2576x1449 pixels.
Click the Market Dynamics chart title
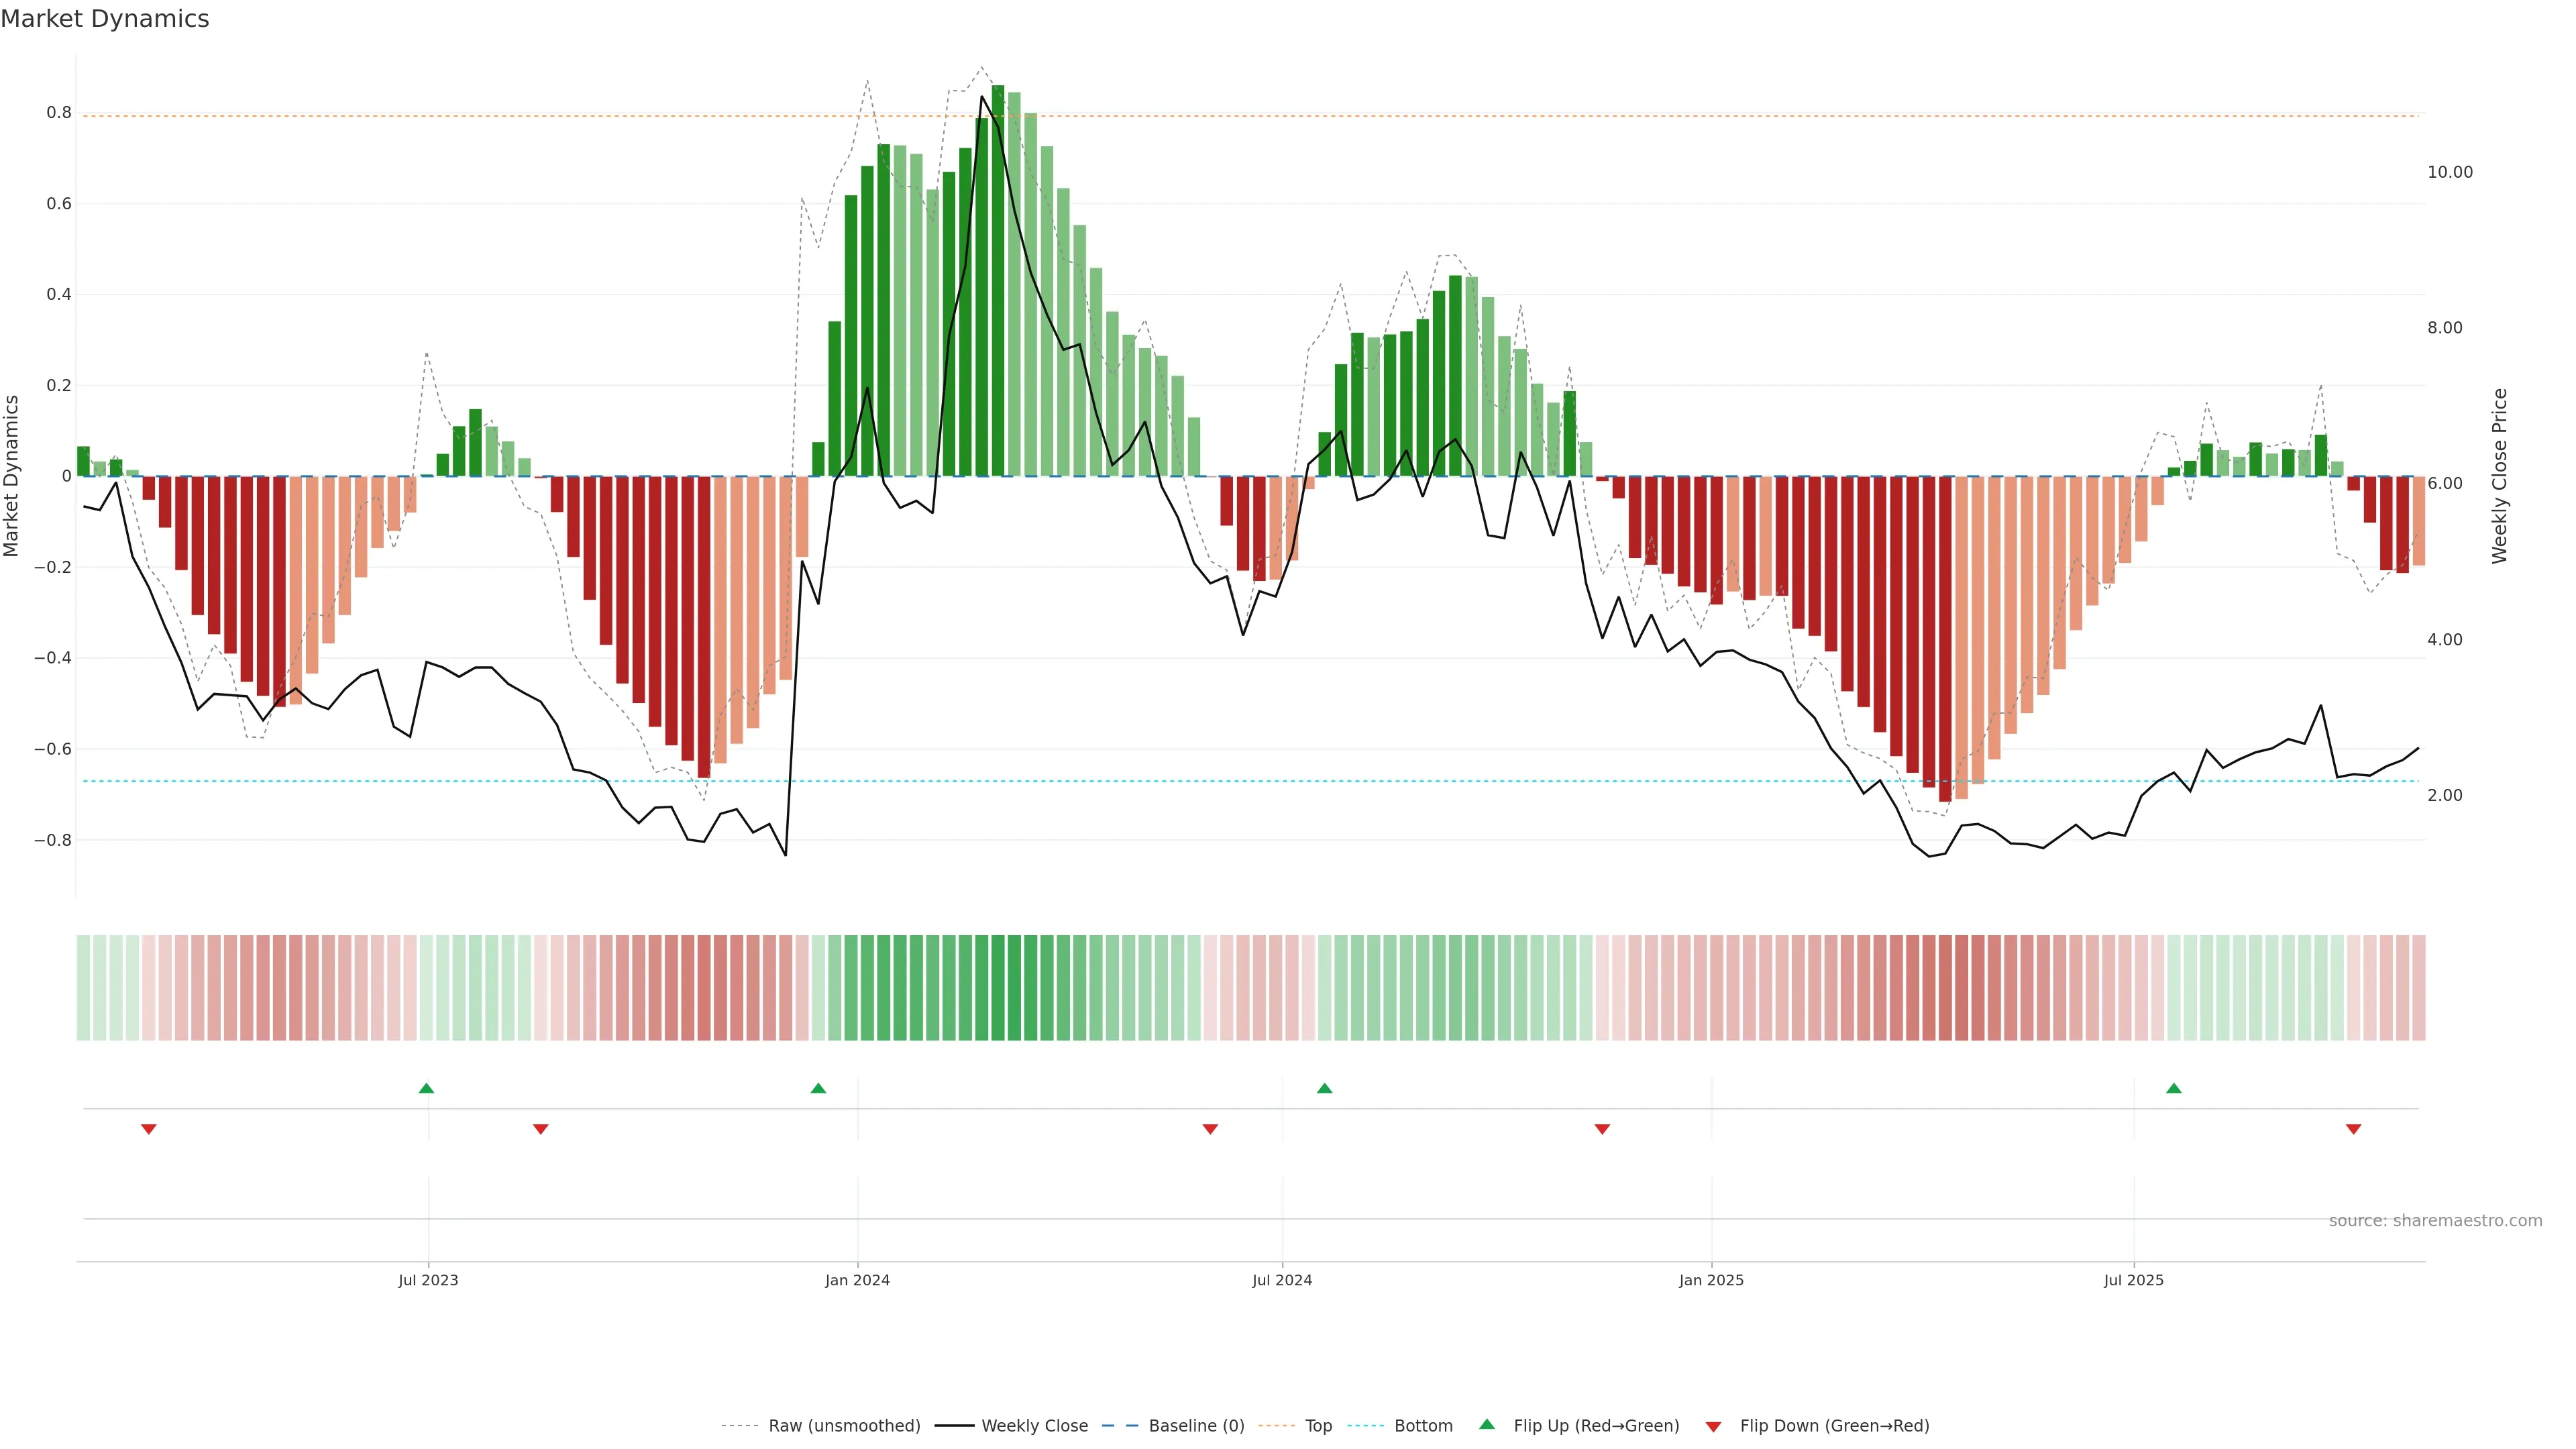click(x=105, y=19)
